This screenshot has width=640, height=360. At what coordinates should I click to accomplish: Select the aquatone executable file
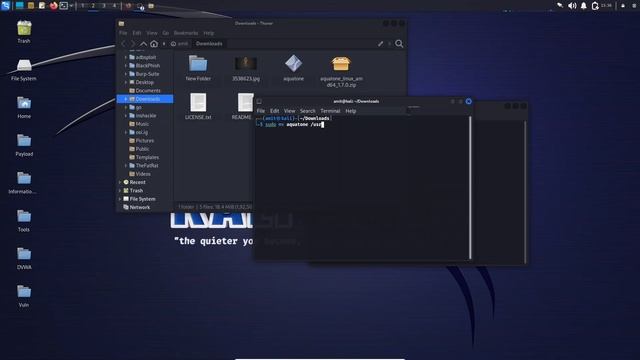pos(293,68)
